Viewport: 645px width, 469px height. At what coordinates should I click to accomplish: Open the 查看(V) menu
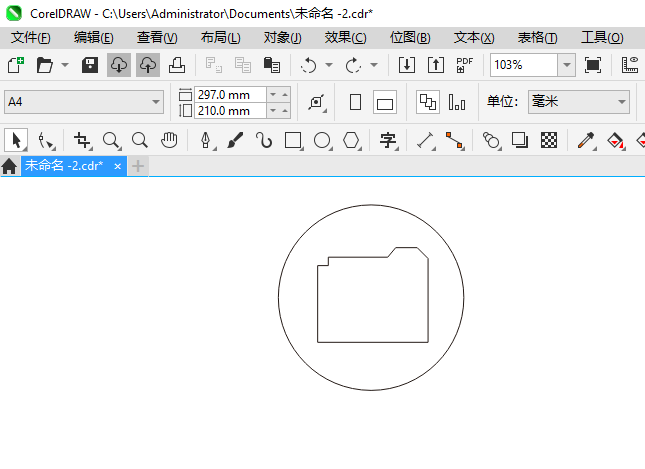coord(157,37)
